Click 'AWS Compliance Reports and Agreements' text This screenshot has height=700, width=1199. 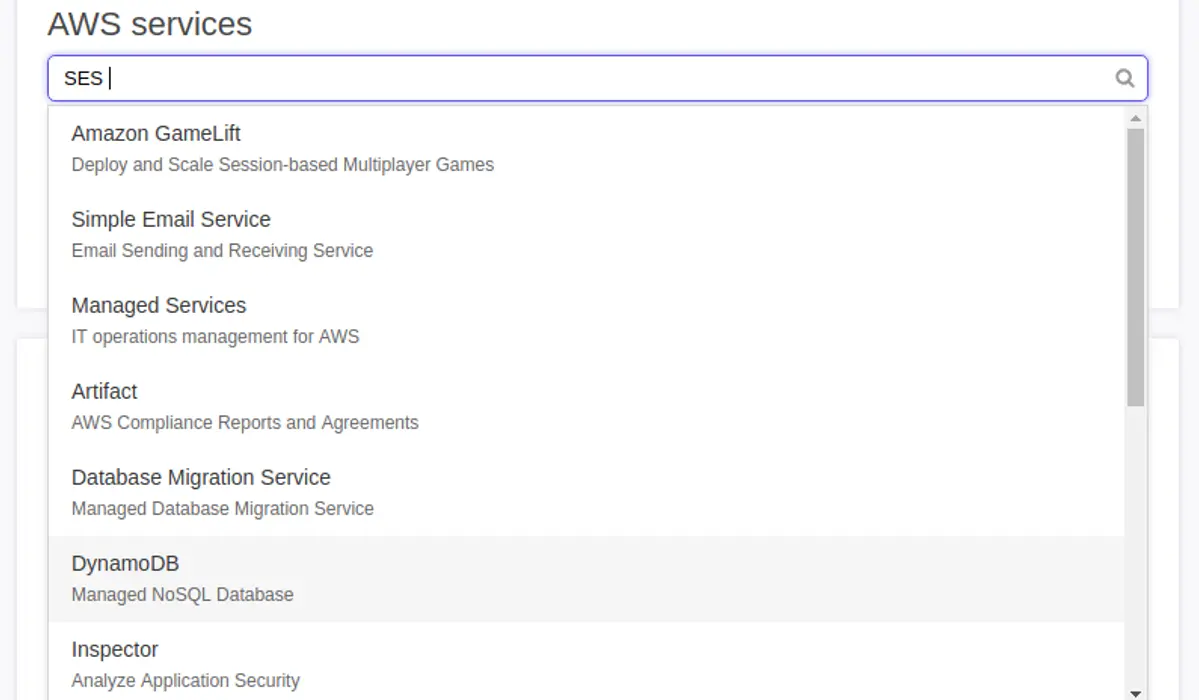point(245,423)
